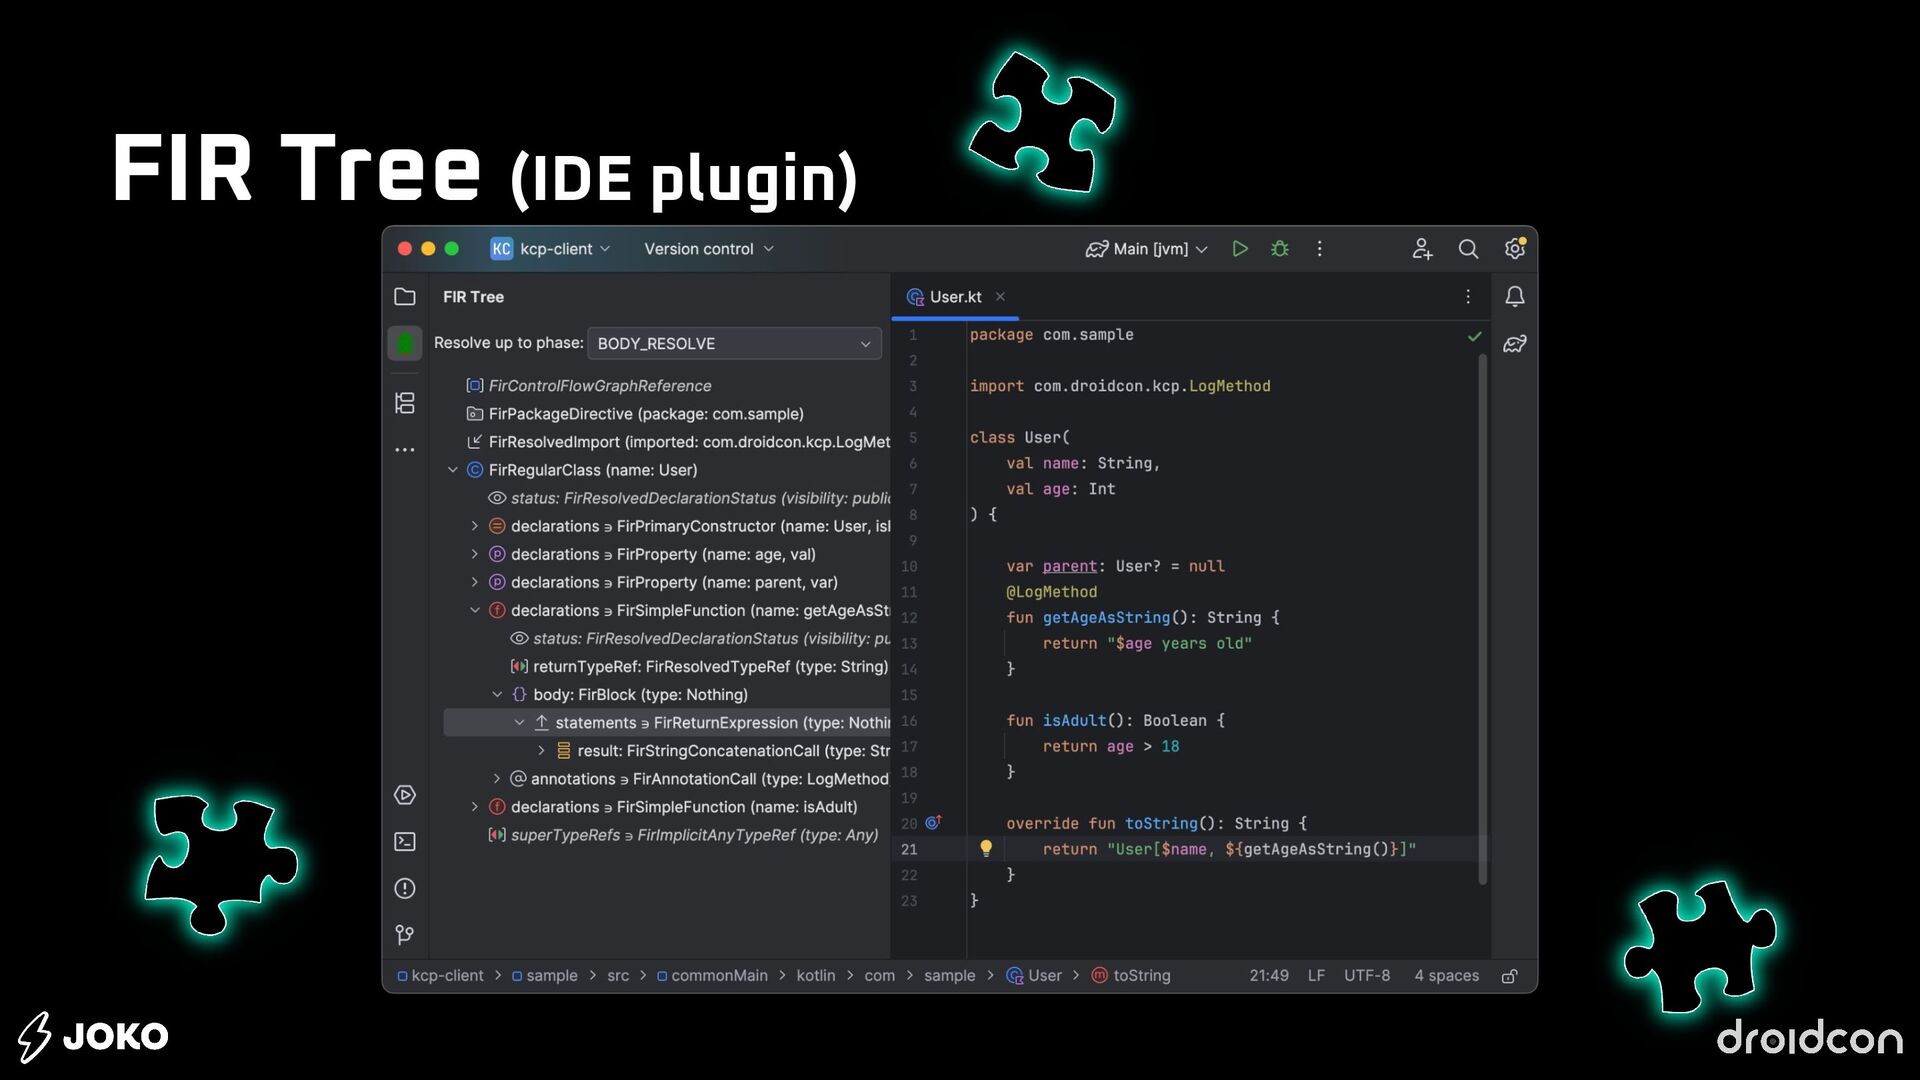Open the Structure tool window icon

coord(405,403)
